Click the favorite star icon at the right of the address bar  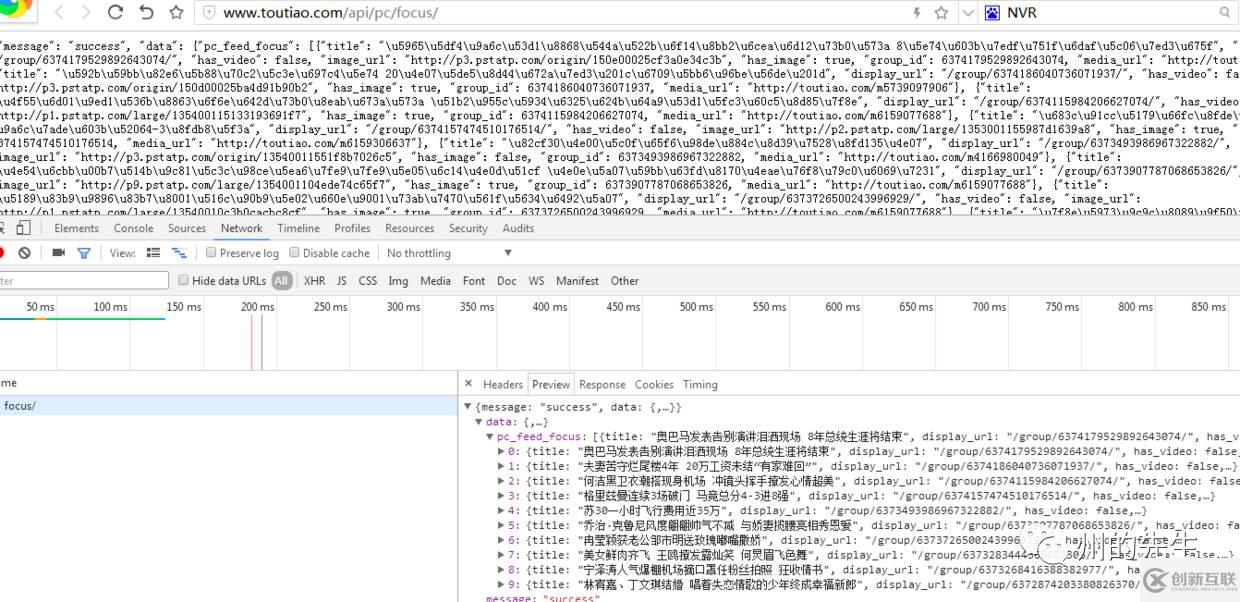pyautogui.click(x=941, y=13)
